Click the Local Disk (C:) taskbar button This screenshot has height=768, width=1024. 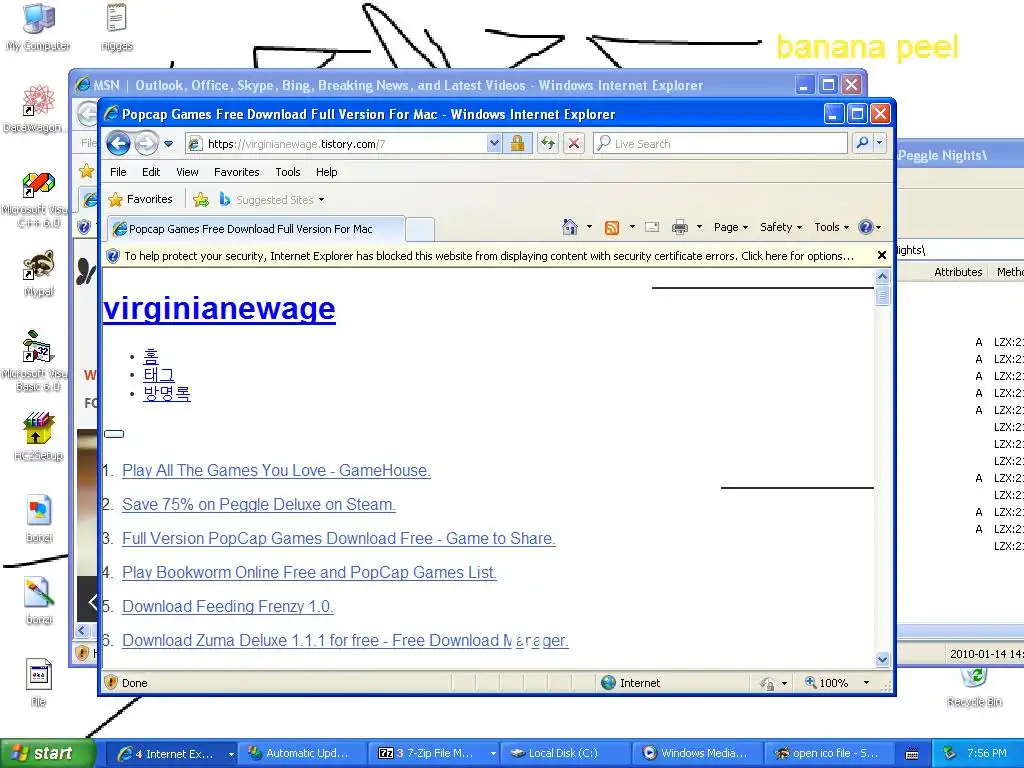tap(566, 753)
